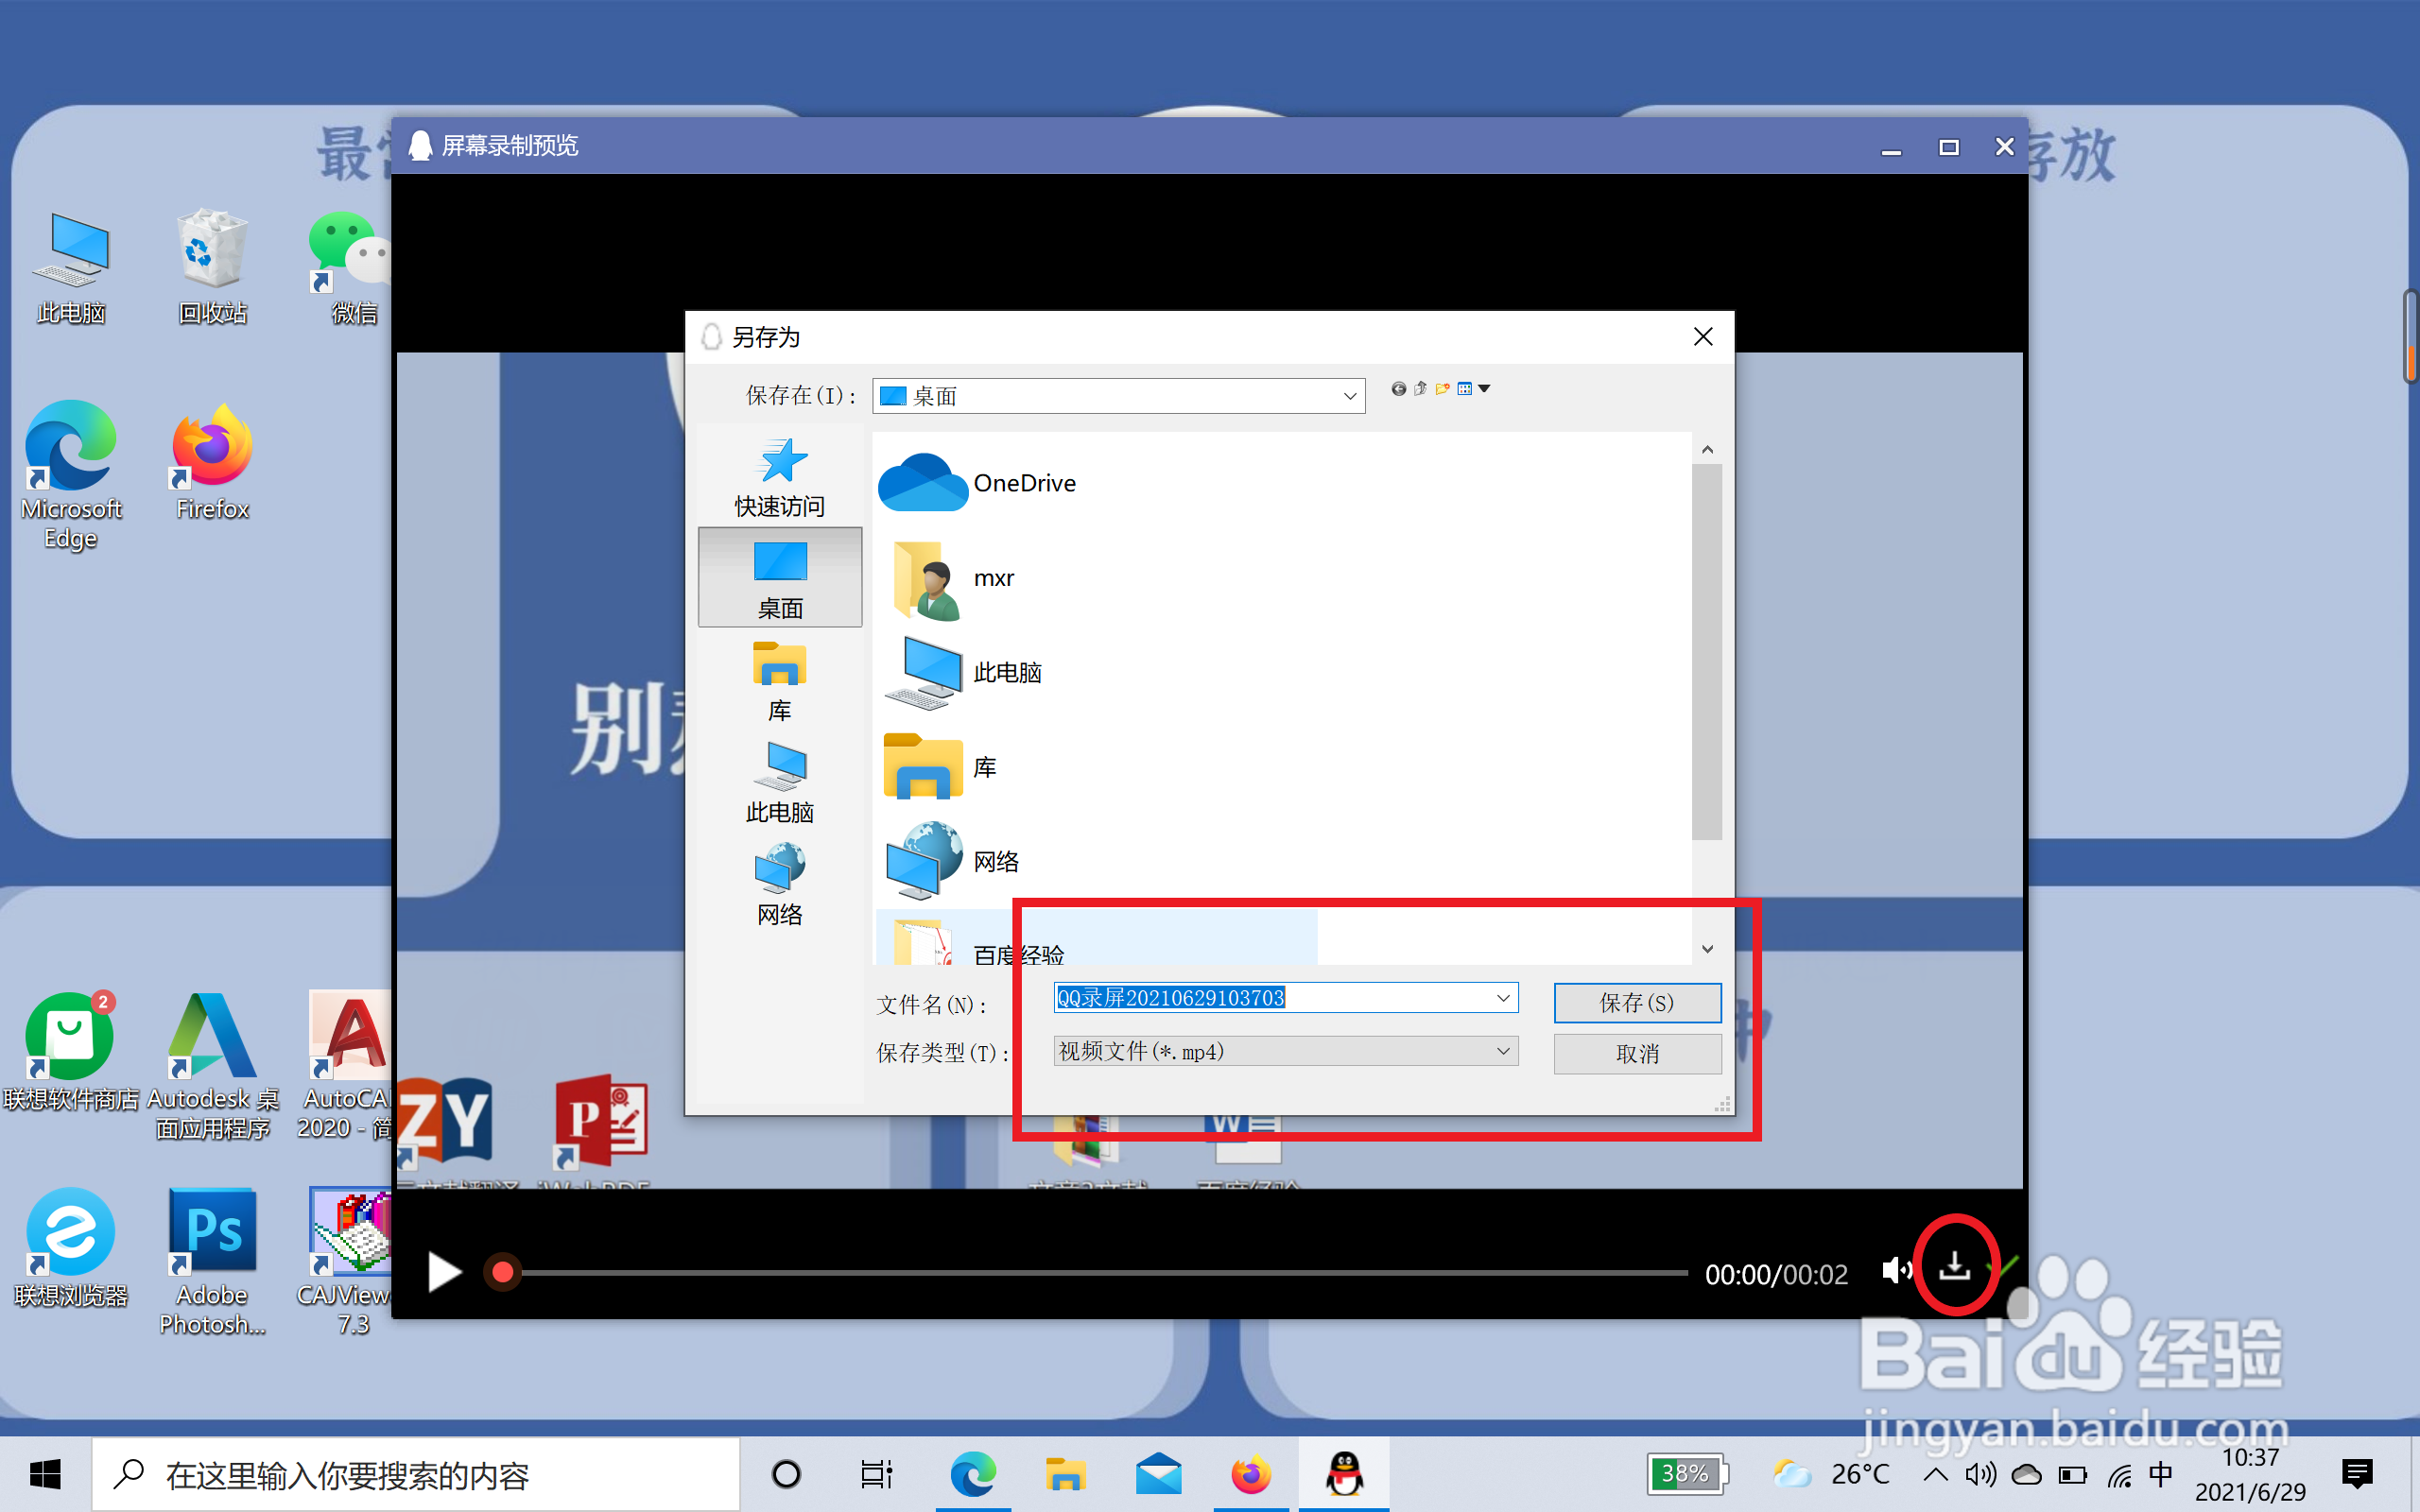Click the Go Back navigation icon
This screenshot has width=2420, height=1512.
1397,389
